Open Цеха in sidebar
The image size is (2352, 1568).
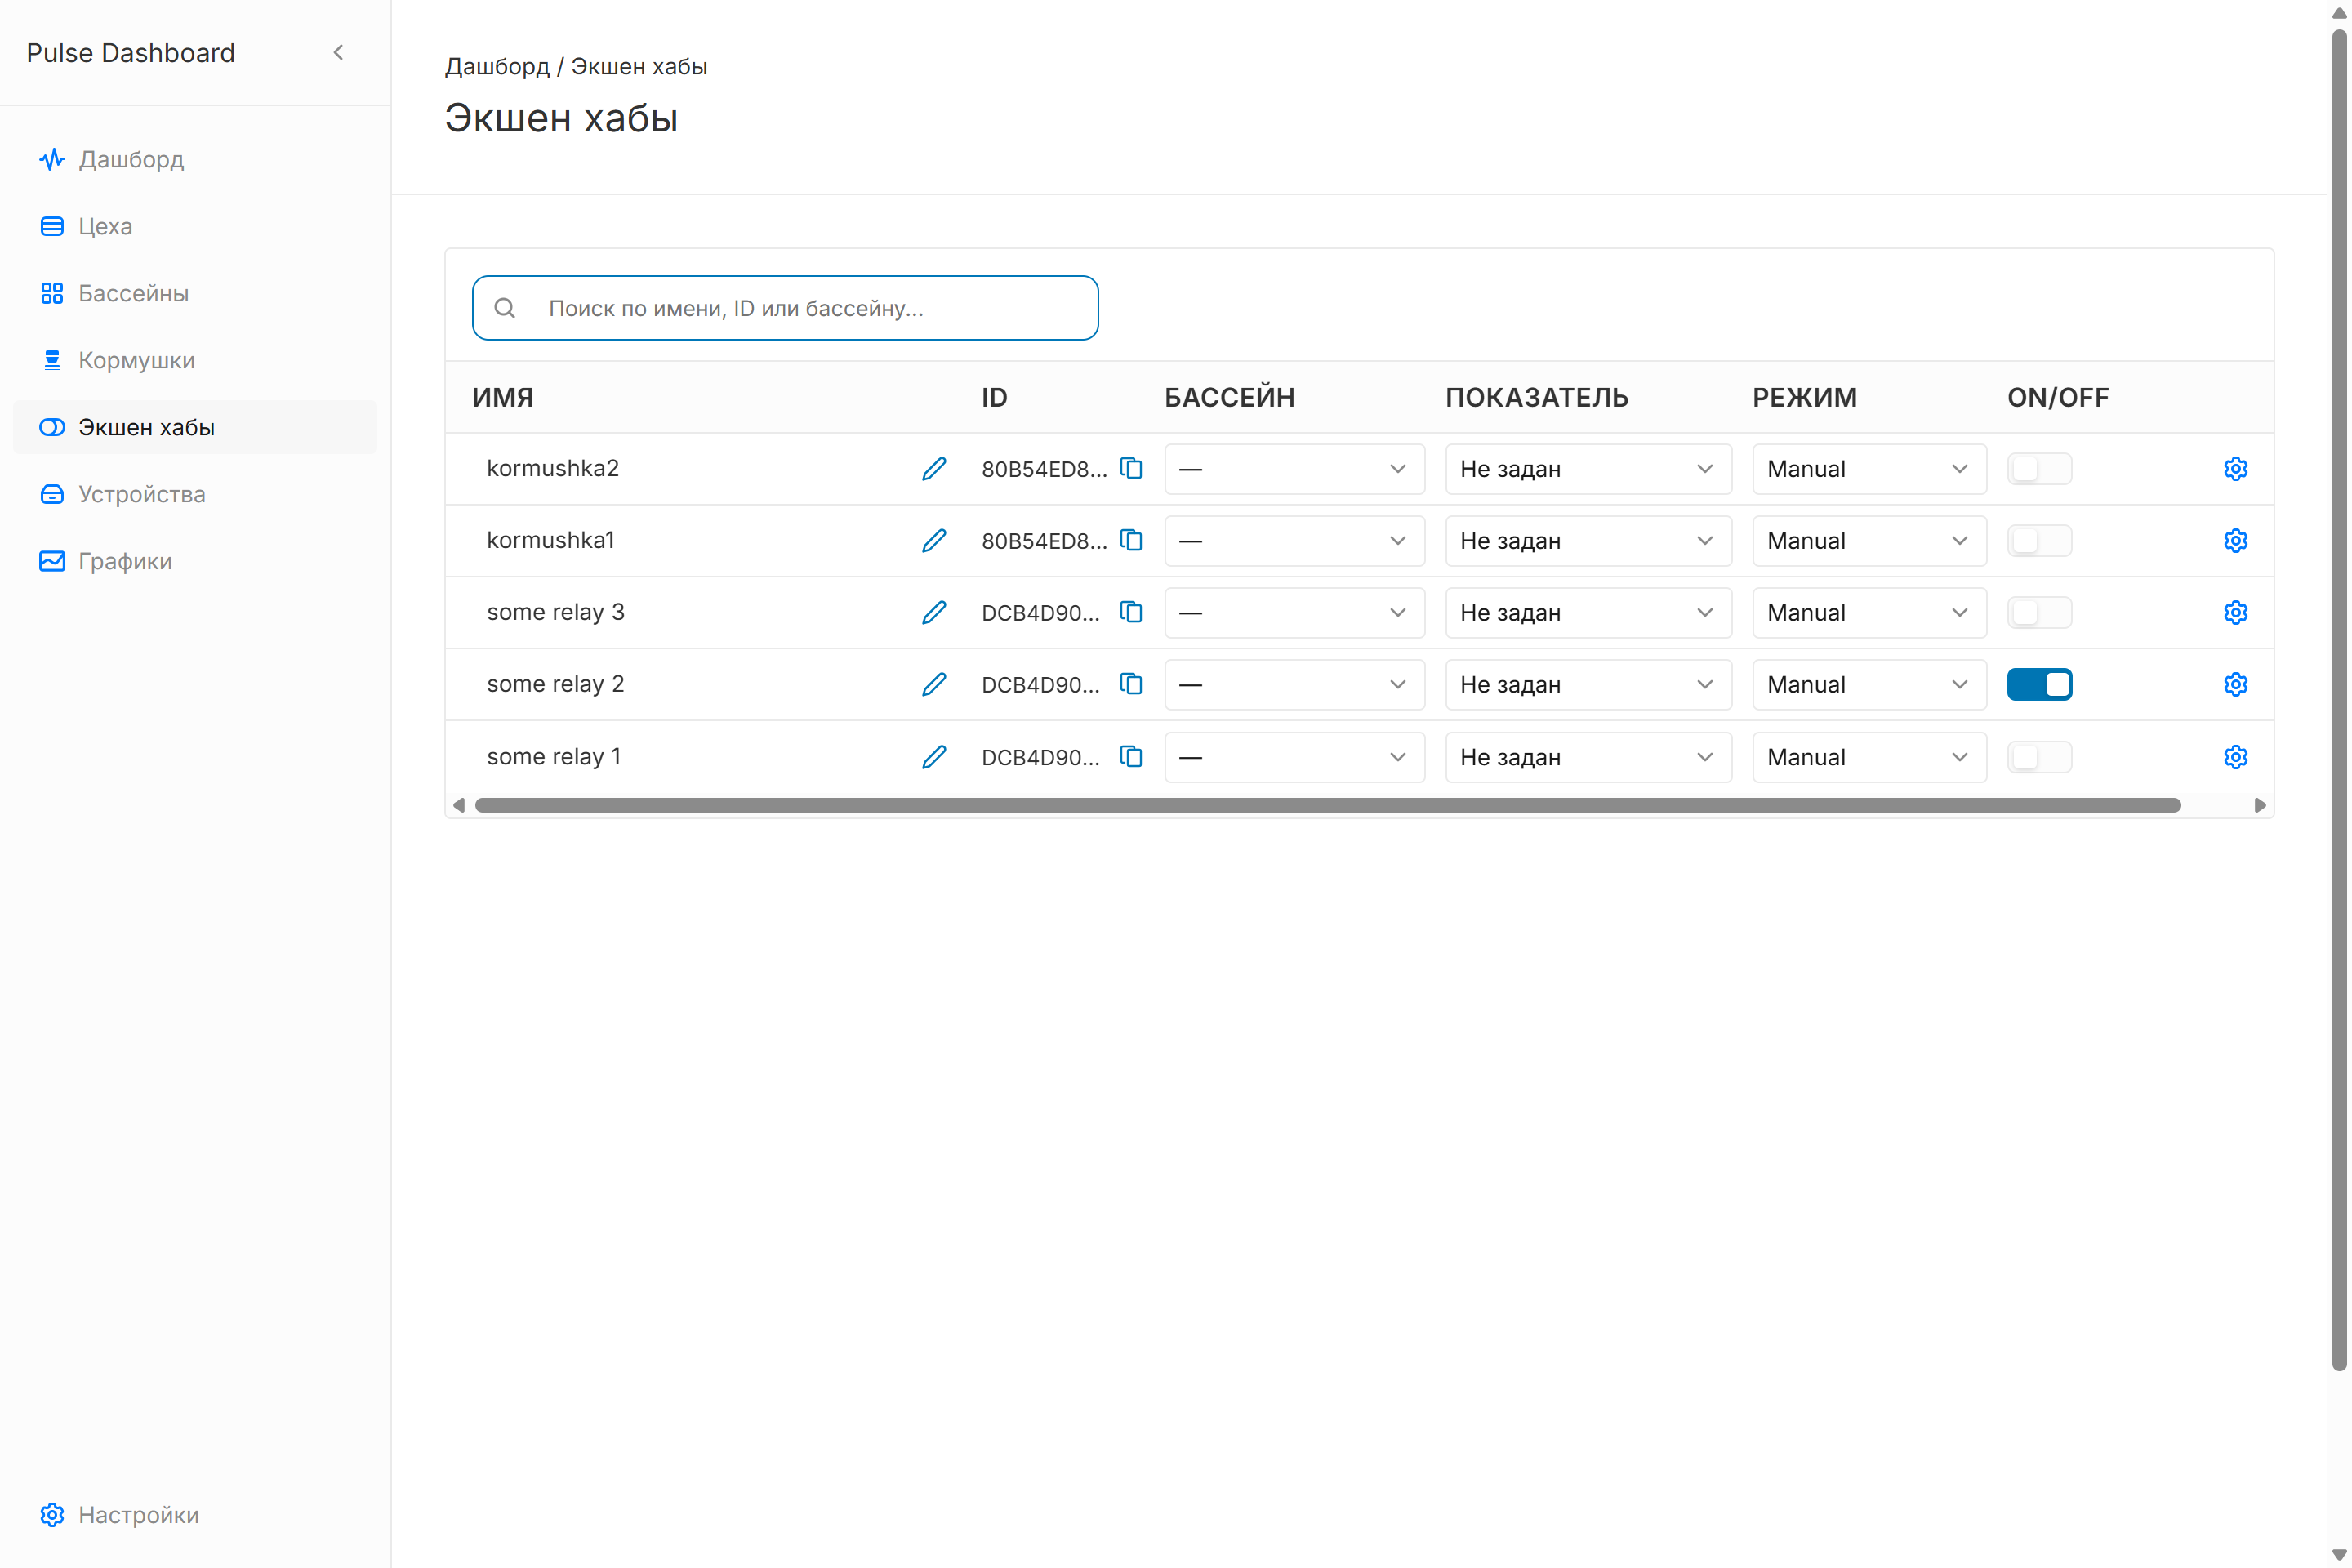[195, 226]
